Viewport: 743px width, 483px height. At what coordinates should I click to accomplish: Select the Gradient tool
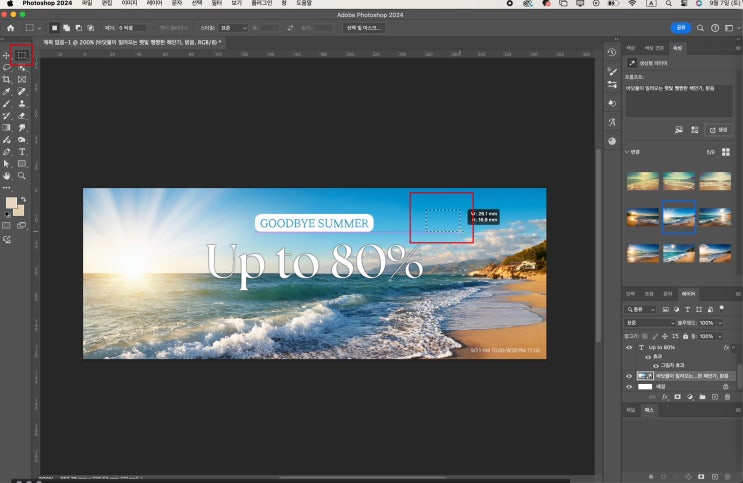pyautogui.click(x=6, y=128)
